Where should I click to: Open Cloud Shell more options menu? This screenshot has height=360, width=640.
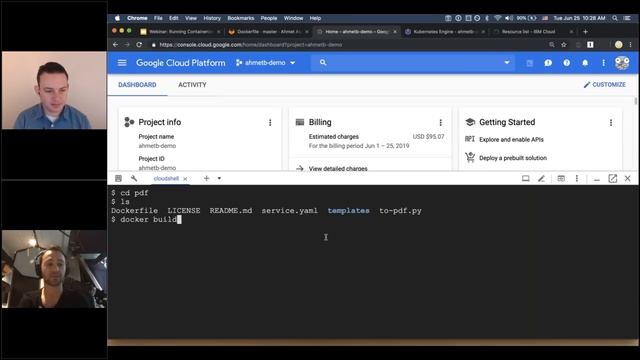point(577,178)
